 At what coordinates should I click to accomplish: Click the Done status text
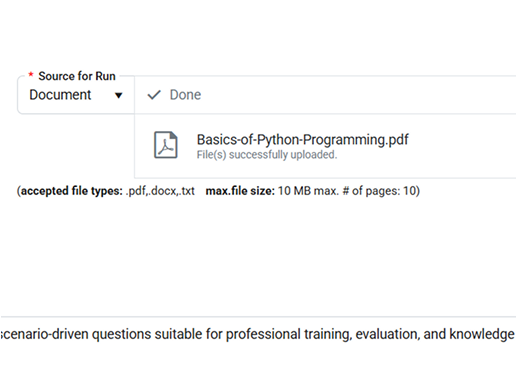(185, 95)
